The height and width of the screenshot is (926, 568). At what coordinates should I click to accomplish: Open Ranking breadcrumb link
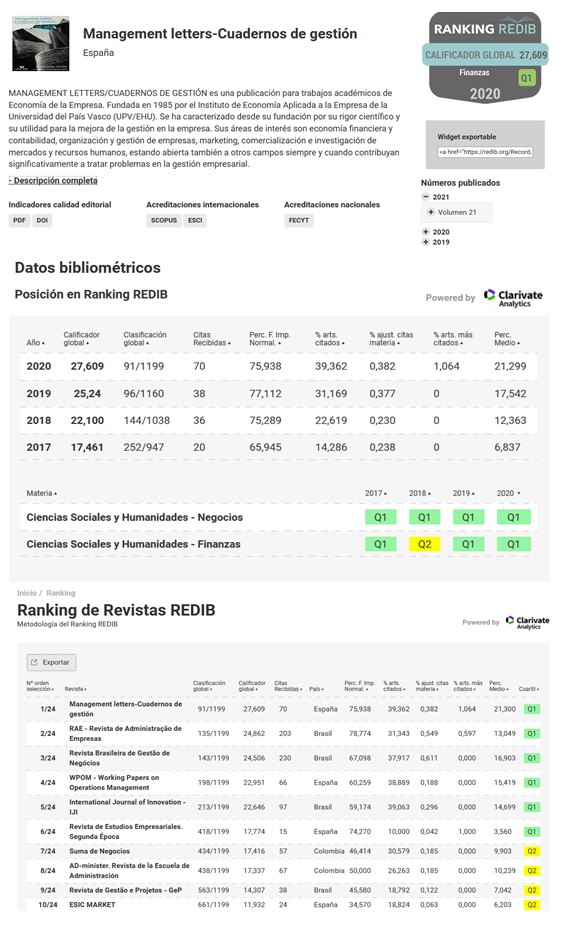point(61,593)
